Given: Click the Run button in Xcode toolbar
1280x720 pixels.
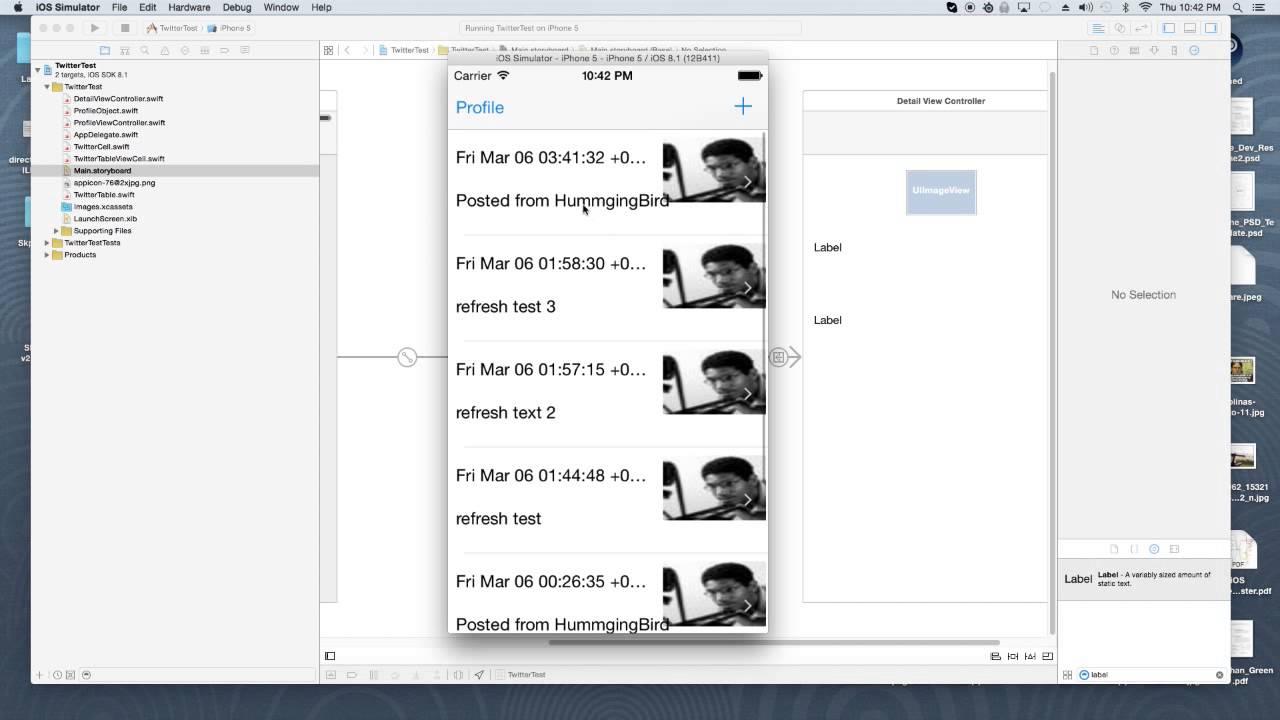Looking at the screenshot, I should point(95,28).
